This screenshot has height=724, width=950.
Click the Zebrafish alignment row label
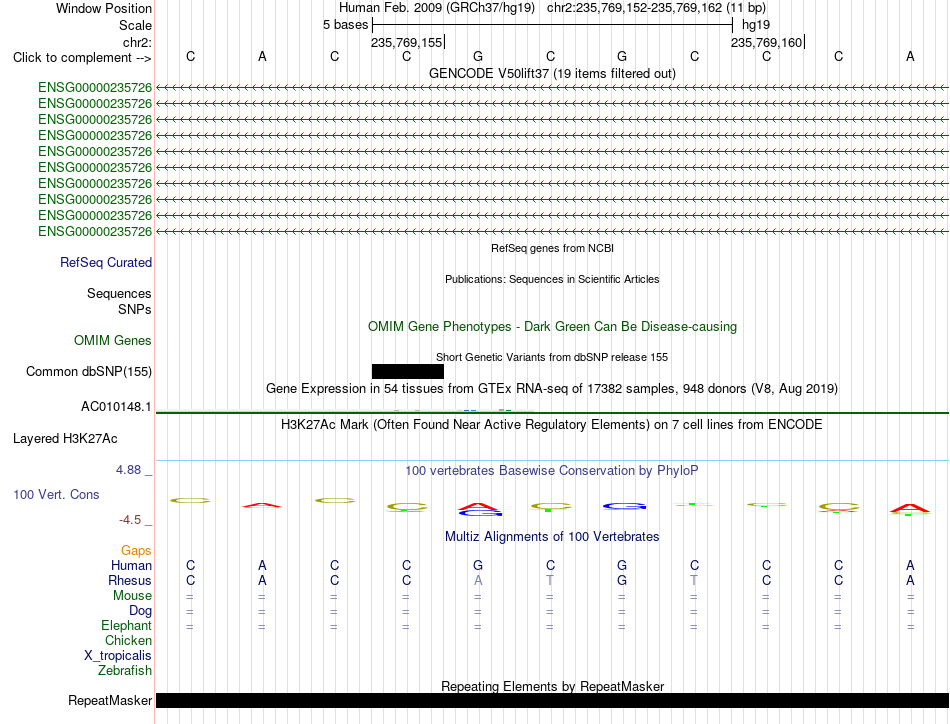125,671
